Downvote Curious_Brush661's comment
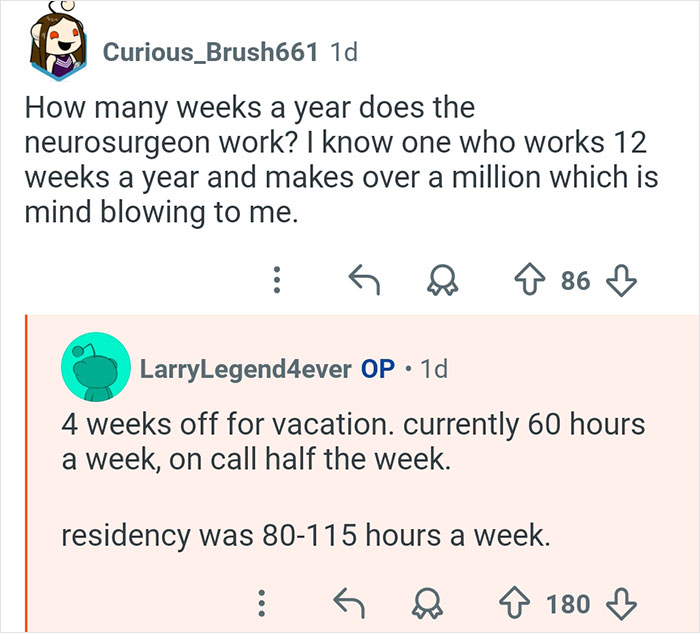 623,282
